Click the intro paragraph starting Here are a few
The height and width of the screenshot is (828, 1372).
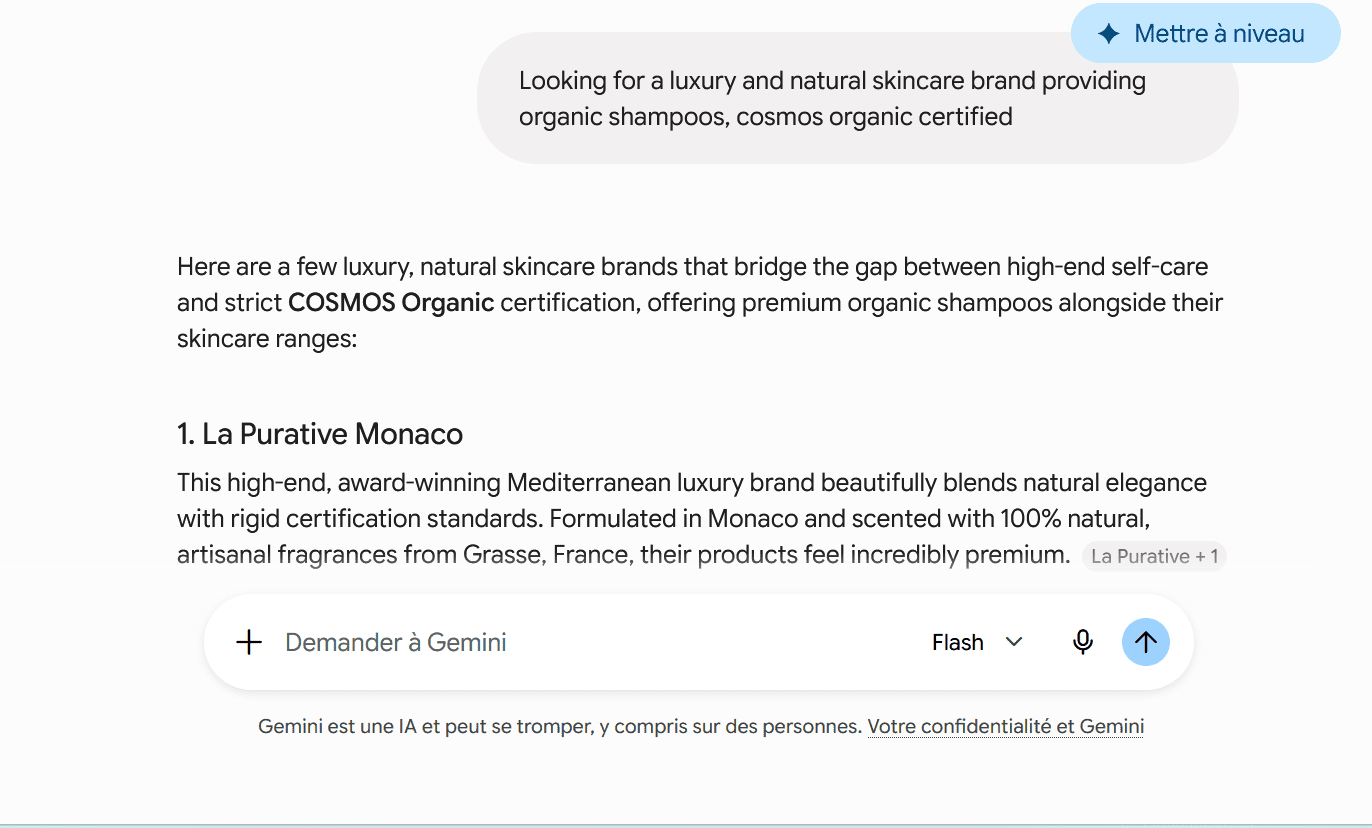[700, 303]
